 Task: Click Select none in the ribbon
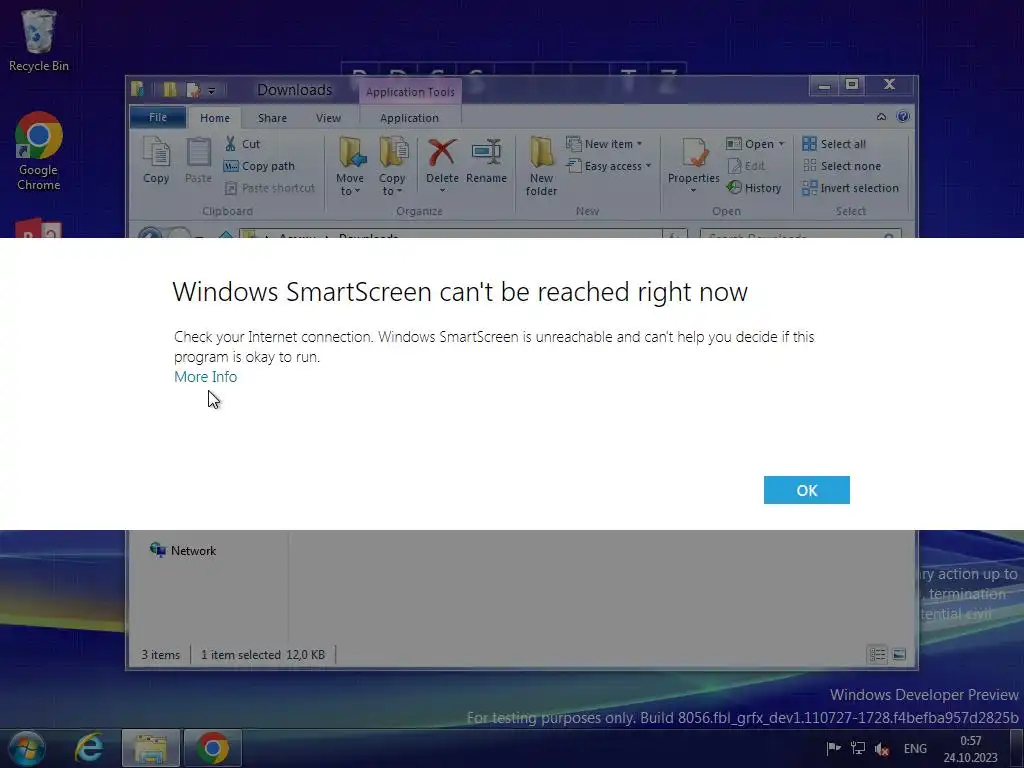842,166
